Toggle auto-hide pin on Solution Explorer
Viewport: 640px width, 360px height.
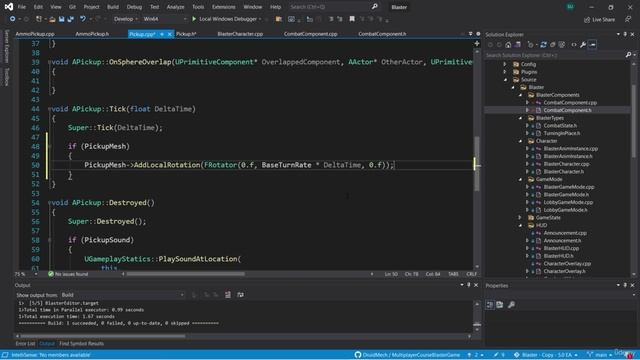click(x=625, y=34)
